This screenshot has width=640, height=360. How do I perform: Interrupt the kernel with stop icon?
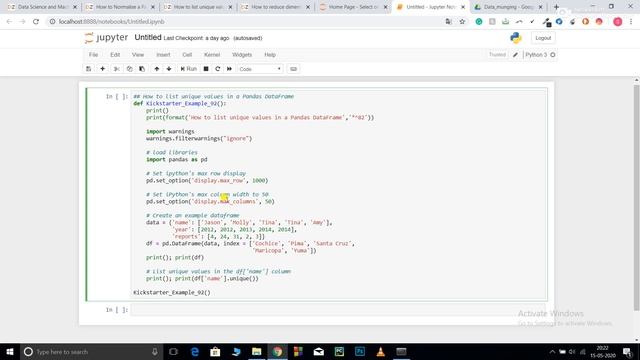tap(206, 69)
